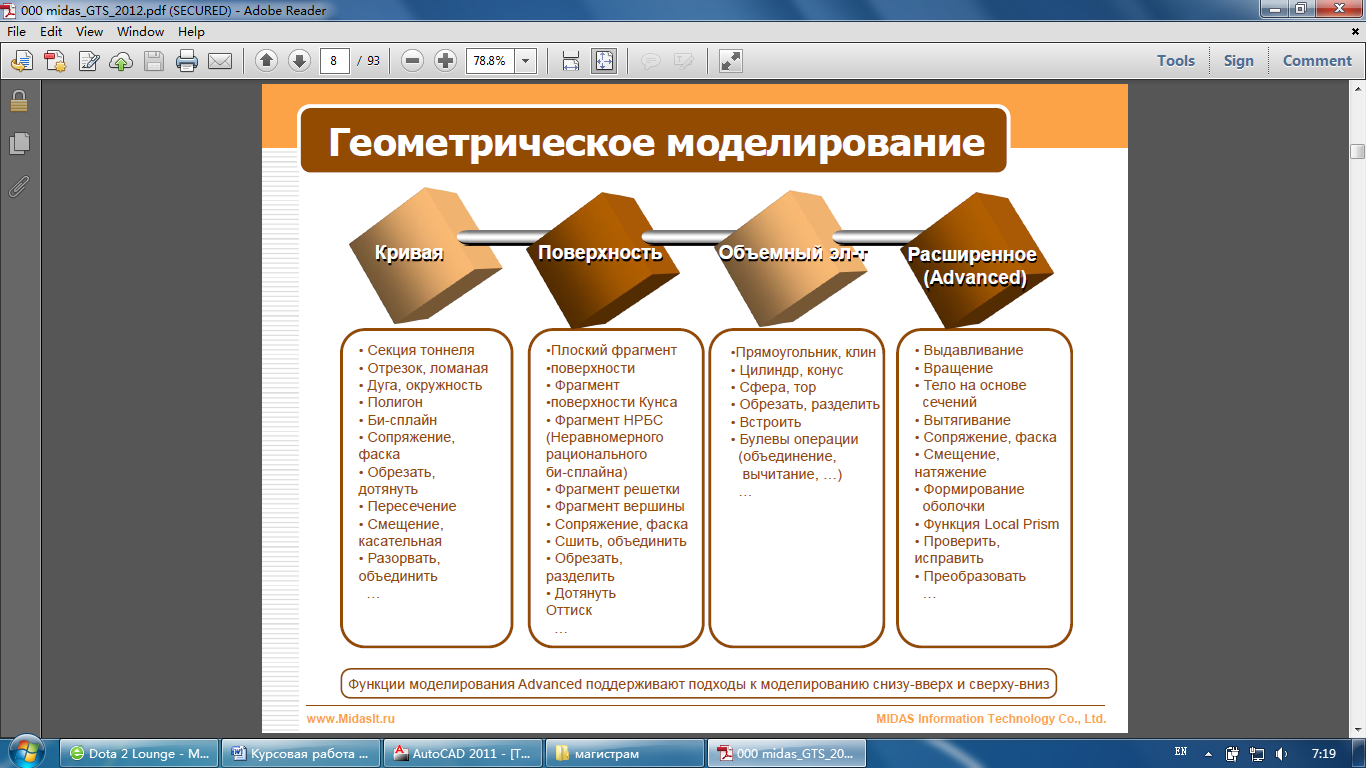This screenshot has width=1366, height=768.
Task: Click the Кривая cube label
Action: (x=408, y=253)
